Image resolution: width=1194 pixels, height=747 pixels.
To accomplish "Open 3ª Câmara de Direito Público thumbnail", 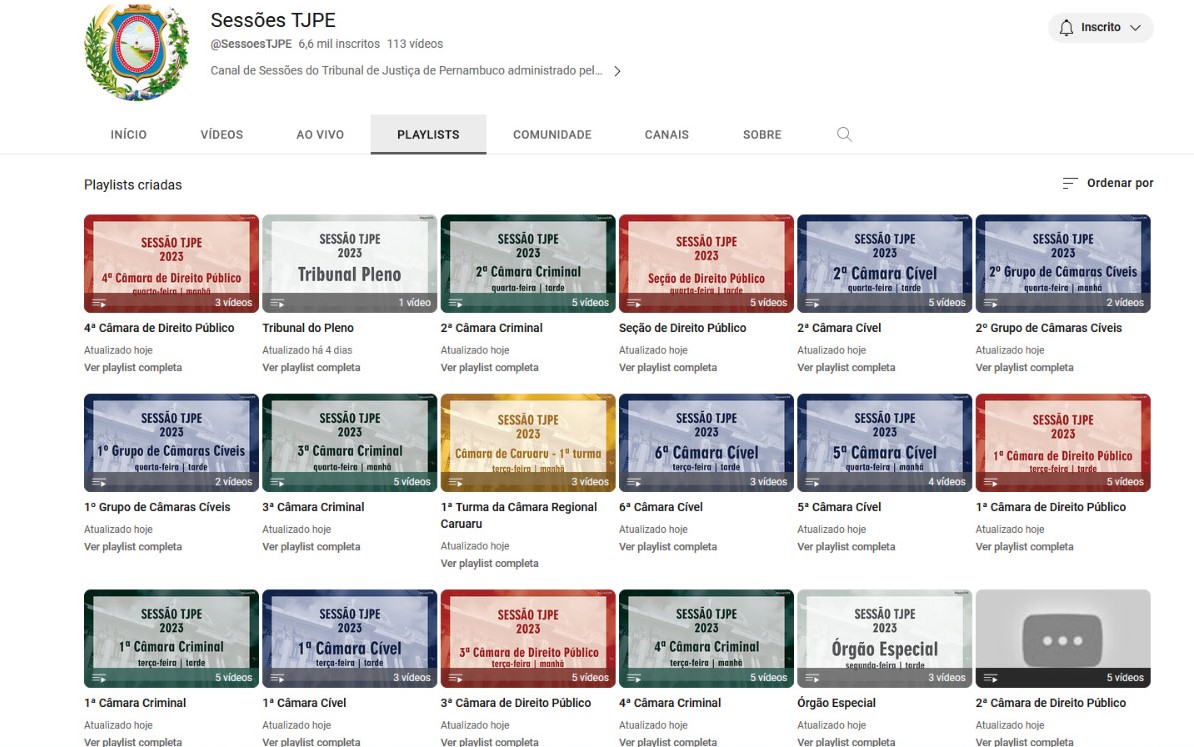I will tap(528, 638).
